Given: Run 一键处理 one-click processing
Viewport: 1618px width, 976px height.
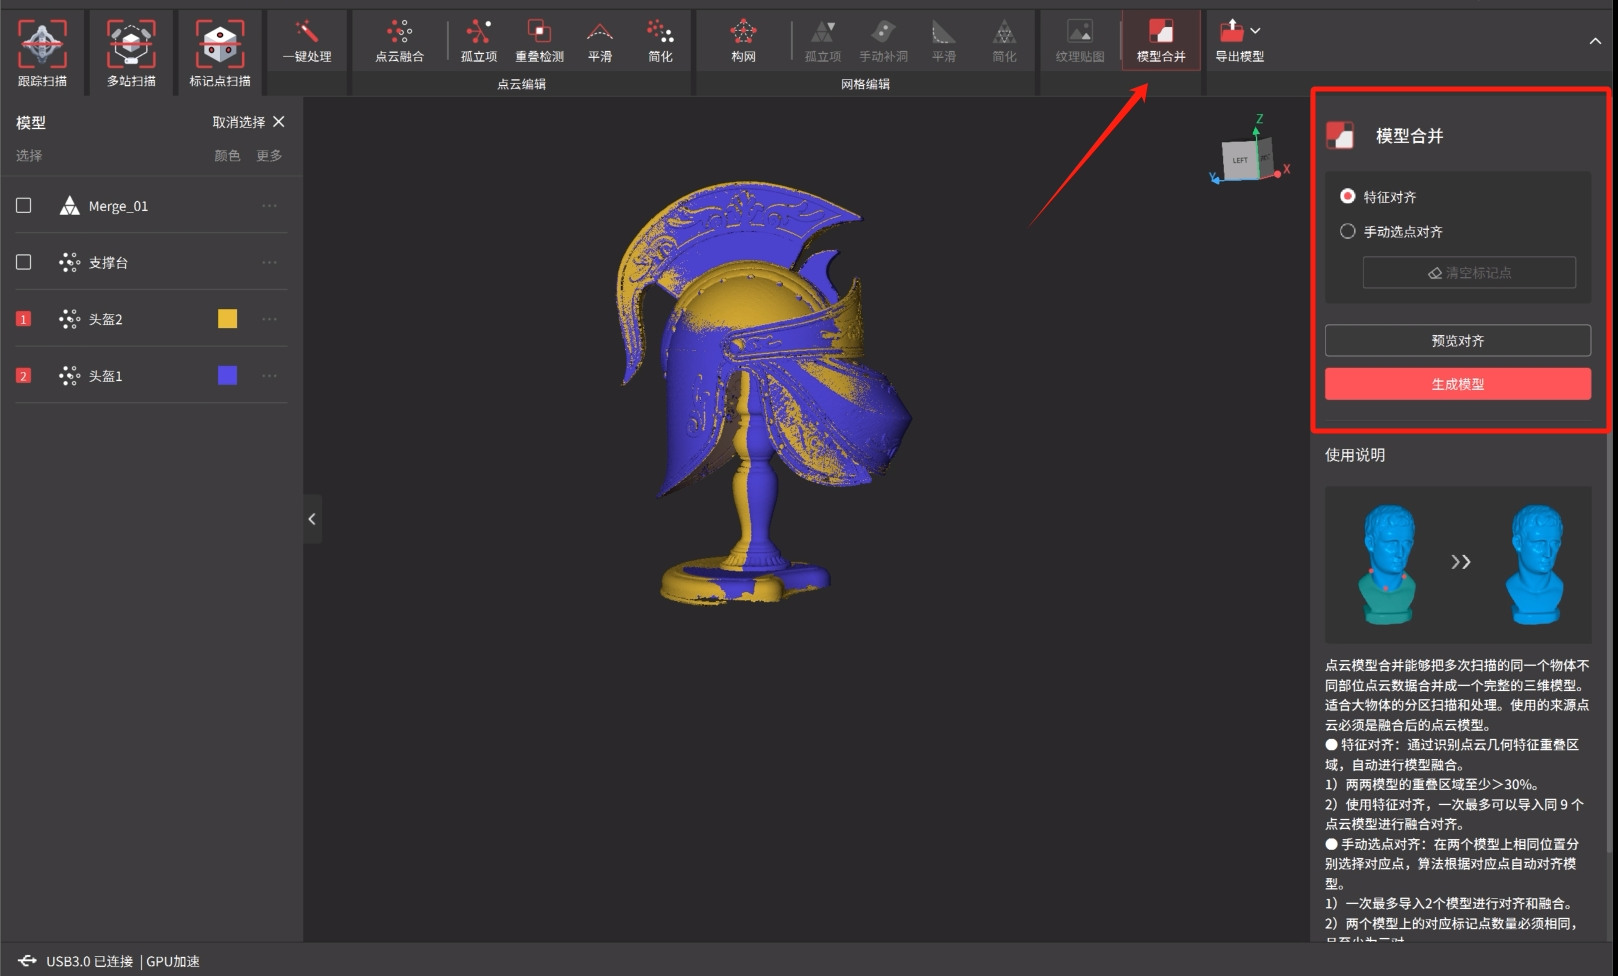Looking at the screenshot, I should pos(307,41).
